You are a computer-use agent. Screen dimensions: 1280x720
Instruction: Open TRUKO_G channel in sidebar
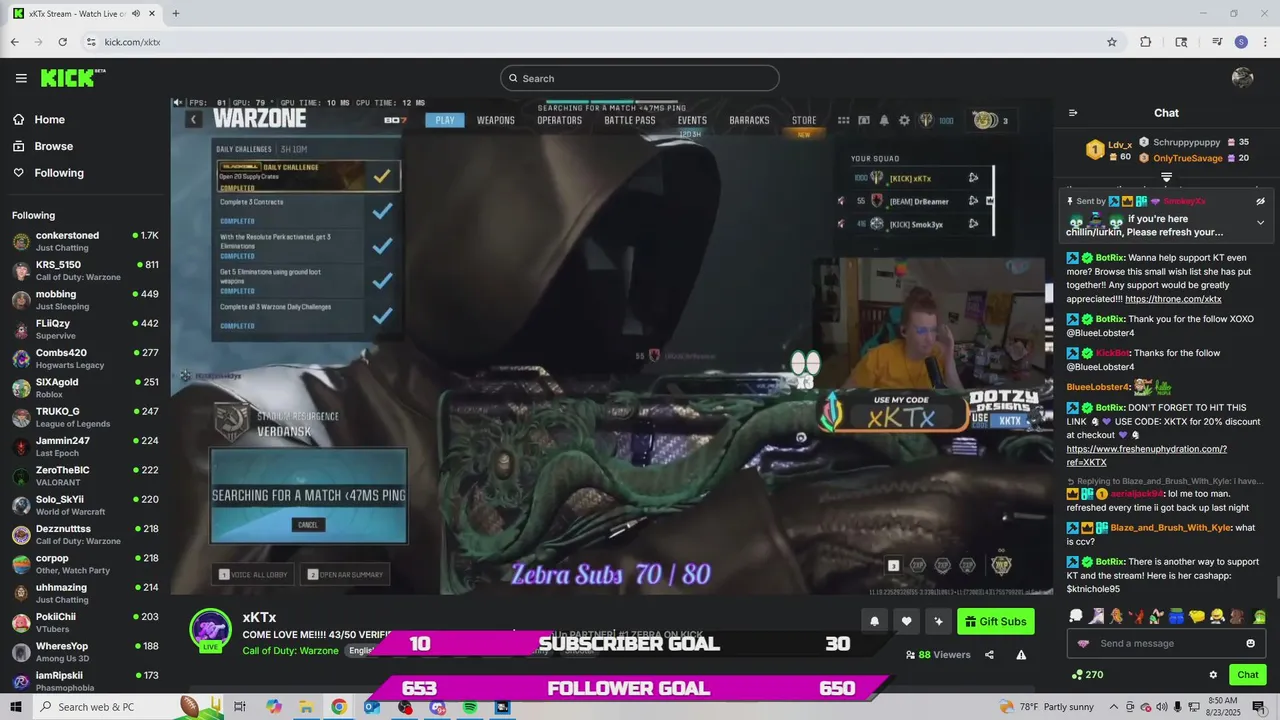point(85,417)
